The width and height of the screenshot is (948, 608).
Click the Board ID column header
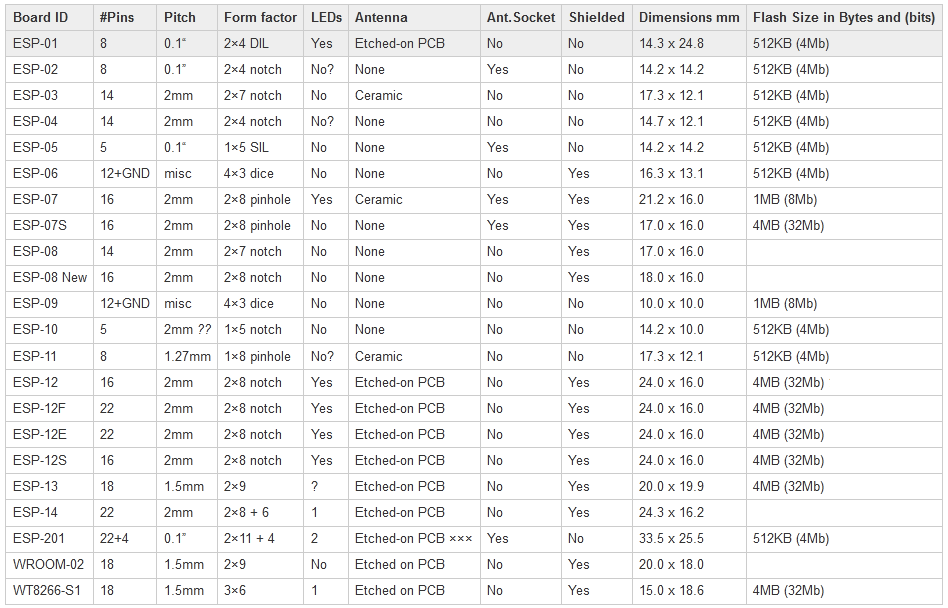pyautogui.click(x=40, y=17)
